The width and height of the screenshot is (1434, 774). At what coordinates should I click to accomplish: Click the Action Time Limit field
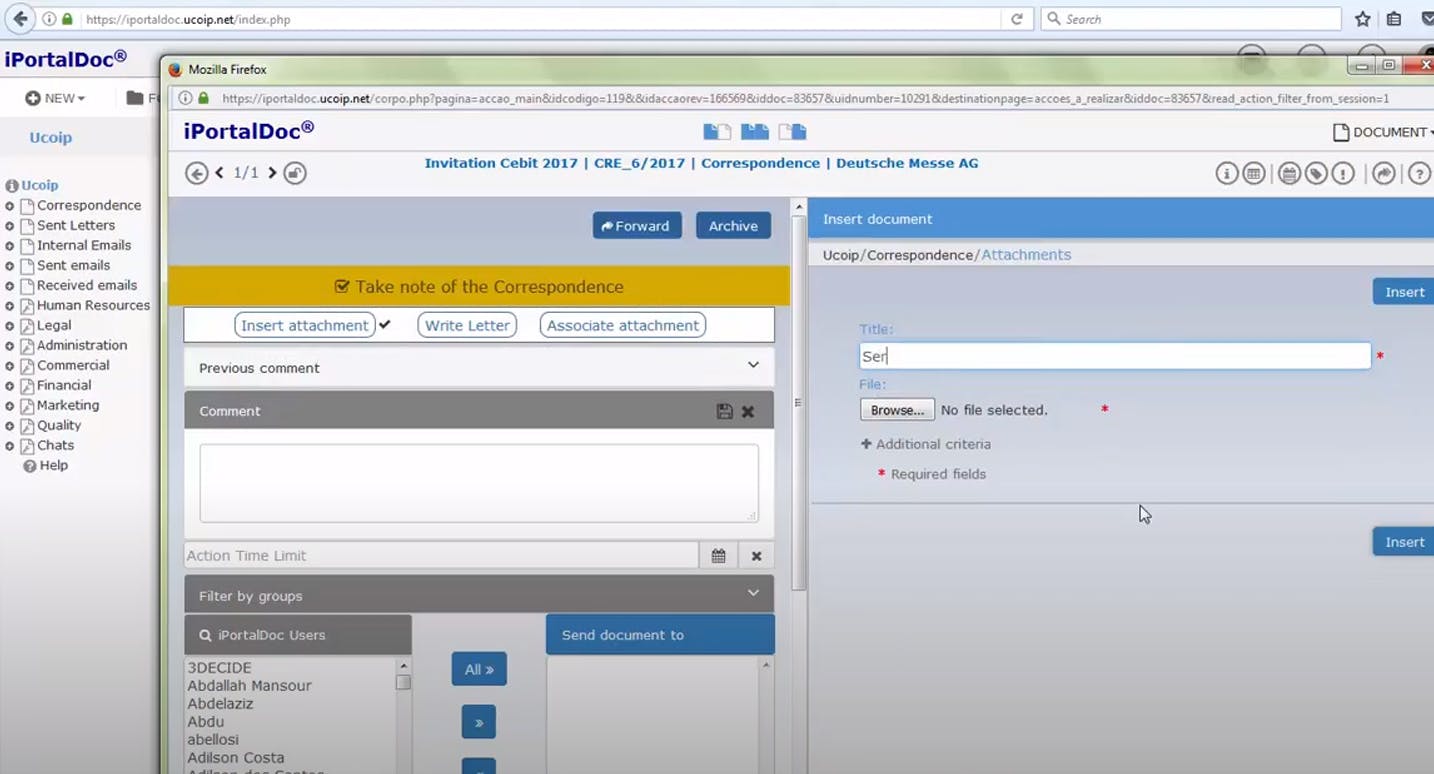pos(441,555)
